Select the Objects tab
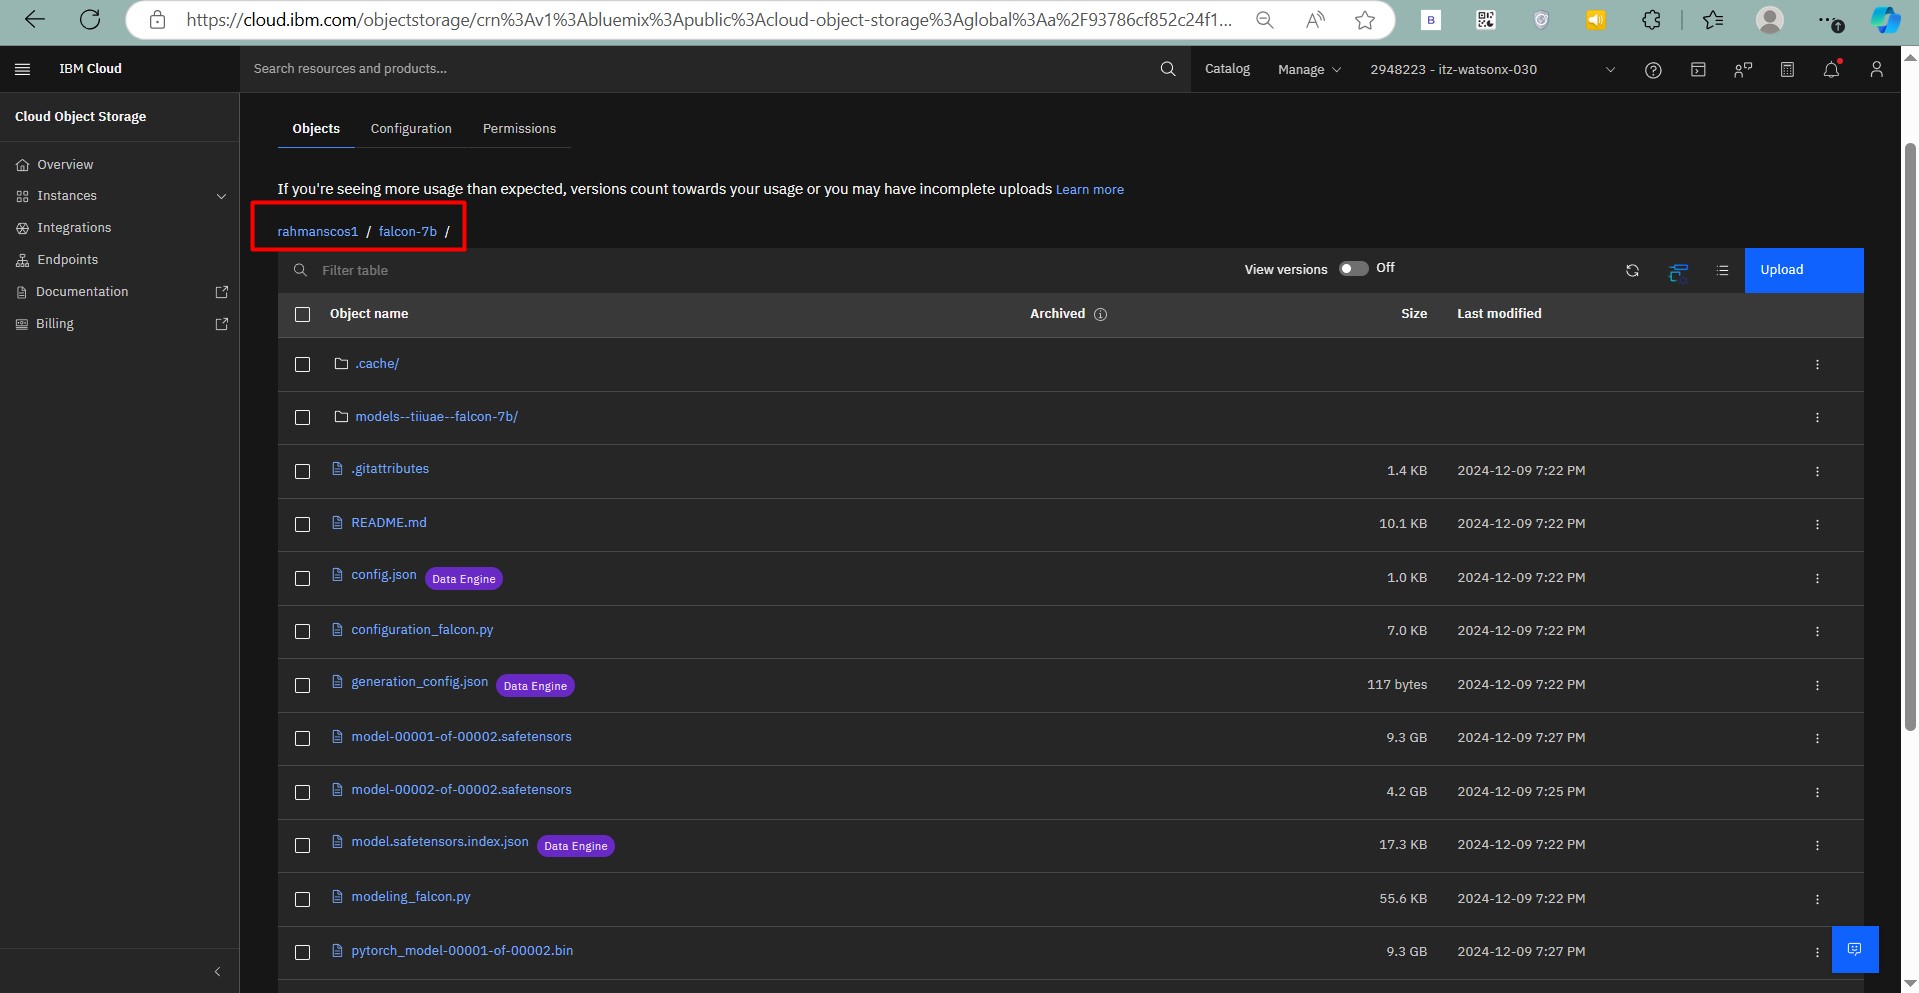Viewport: 1919px width, 993px height. (x=316, y=129)
